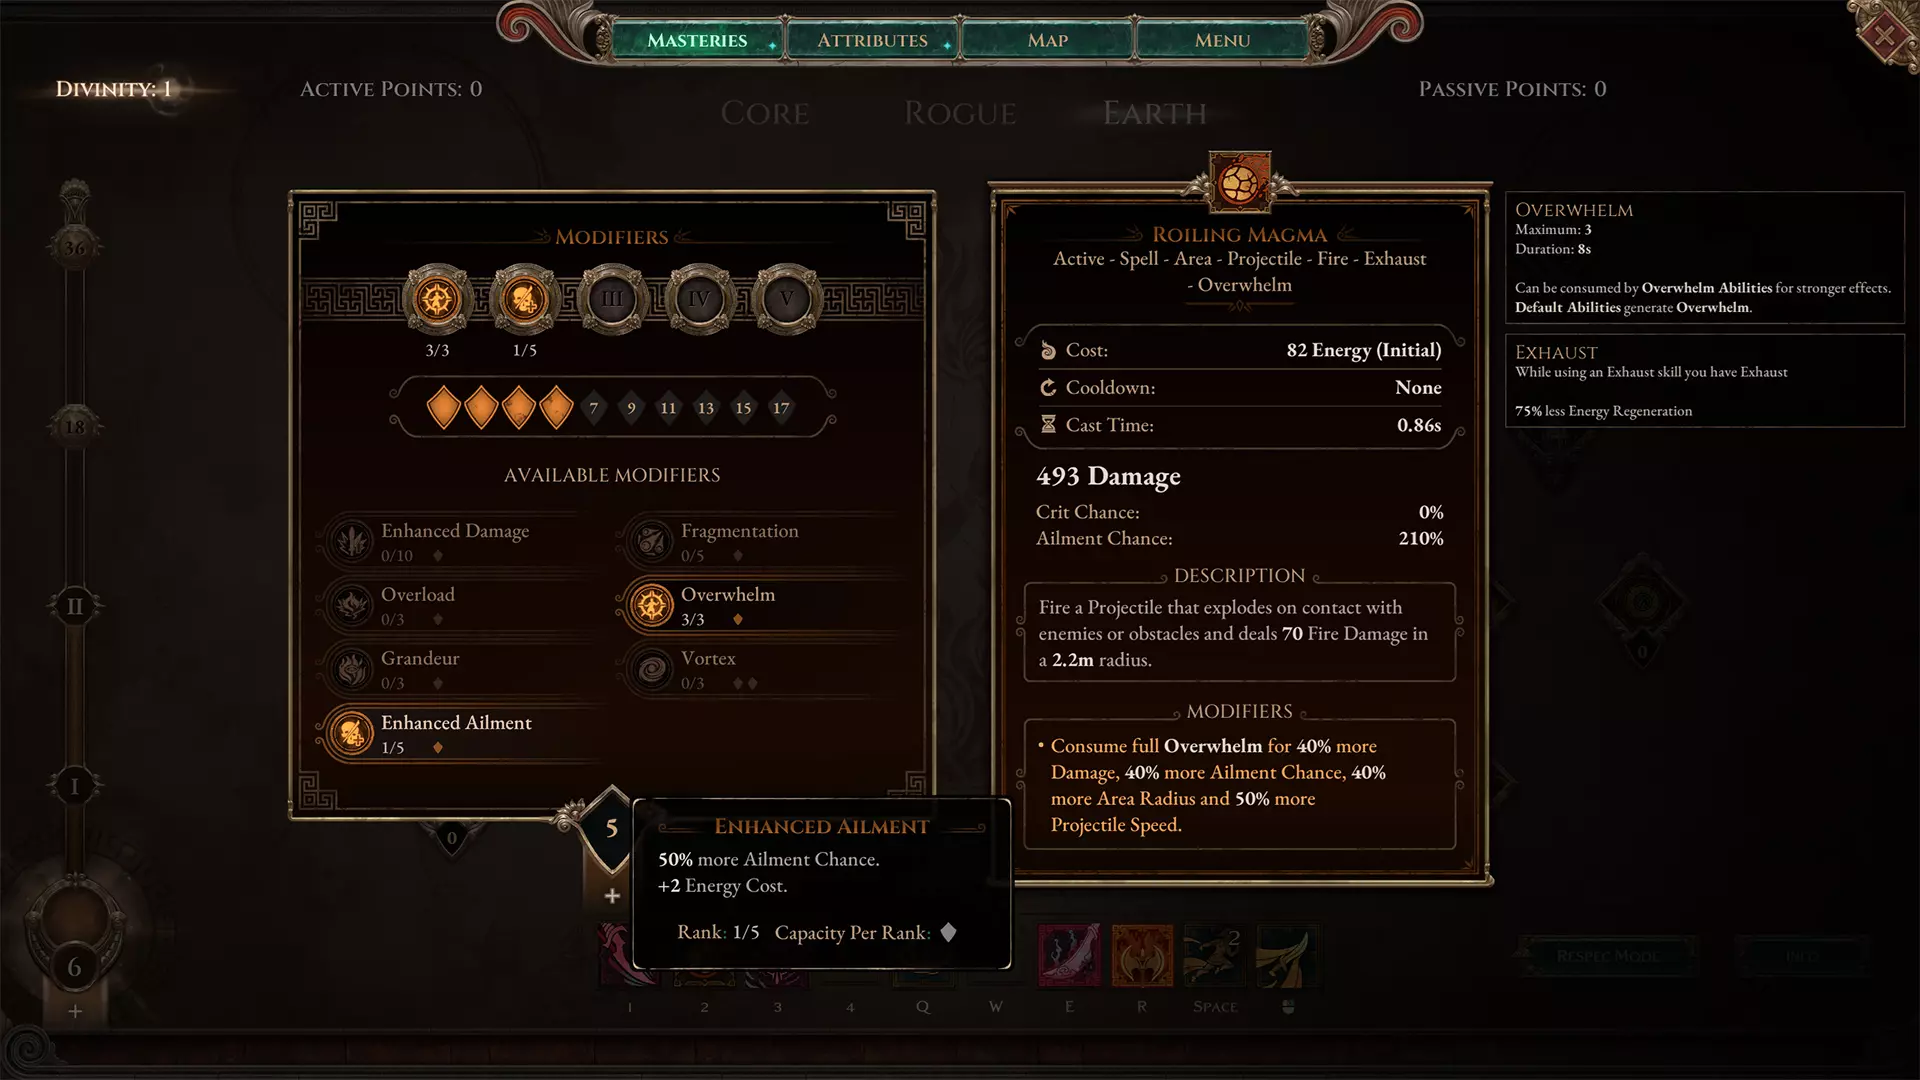
Task: Click the Roiling Magma skill icon
Action: click(x=1240, y=182)
